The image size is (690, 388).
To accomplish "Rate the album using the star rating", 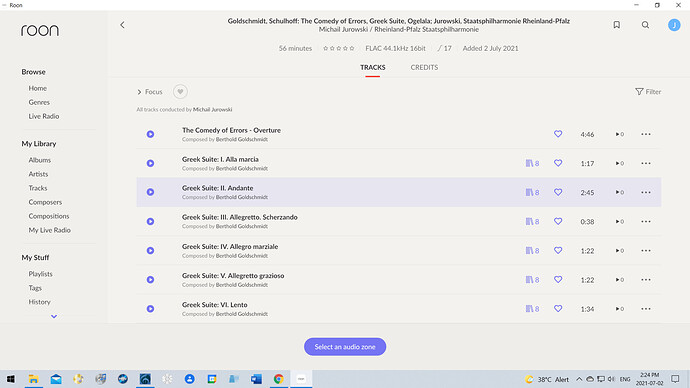I will point(338,48).
